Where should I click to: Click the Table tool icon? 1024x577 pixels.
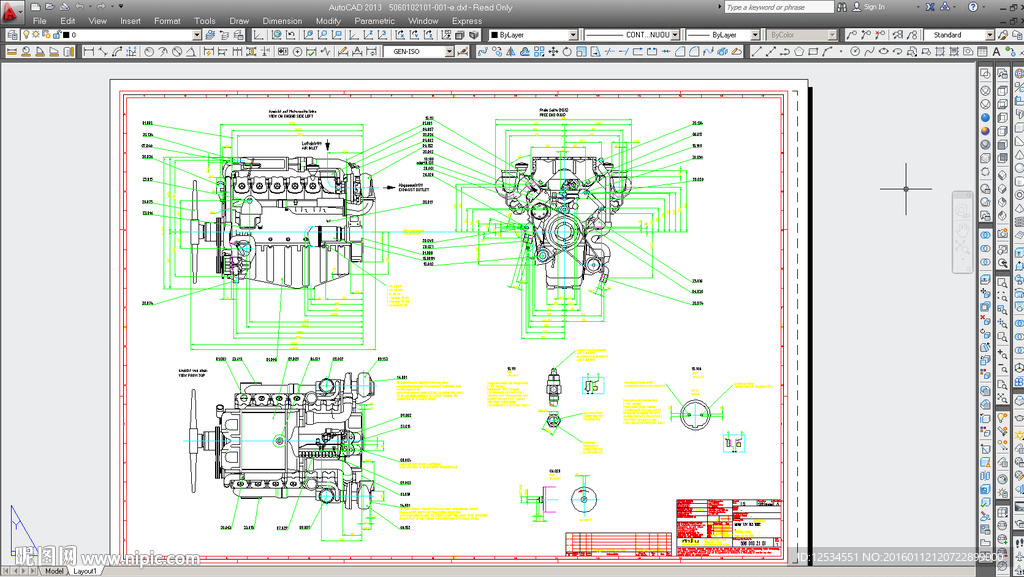(x=982, y=52)
